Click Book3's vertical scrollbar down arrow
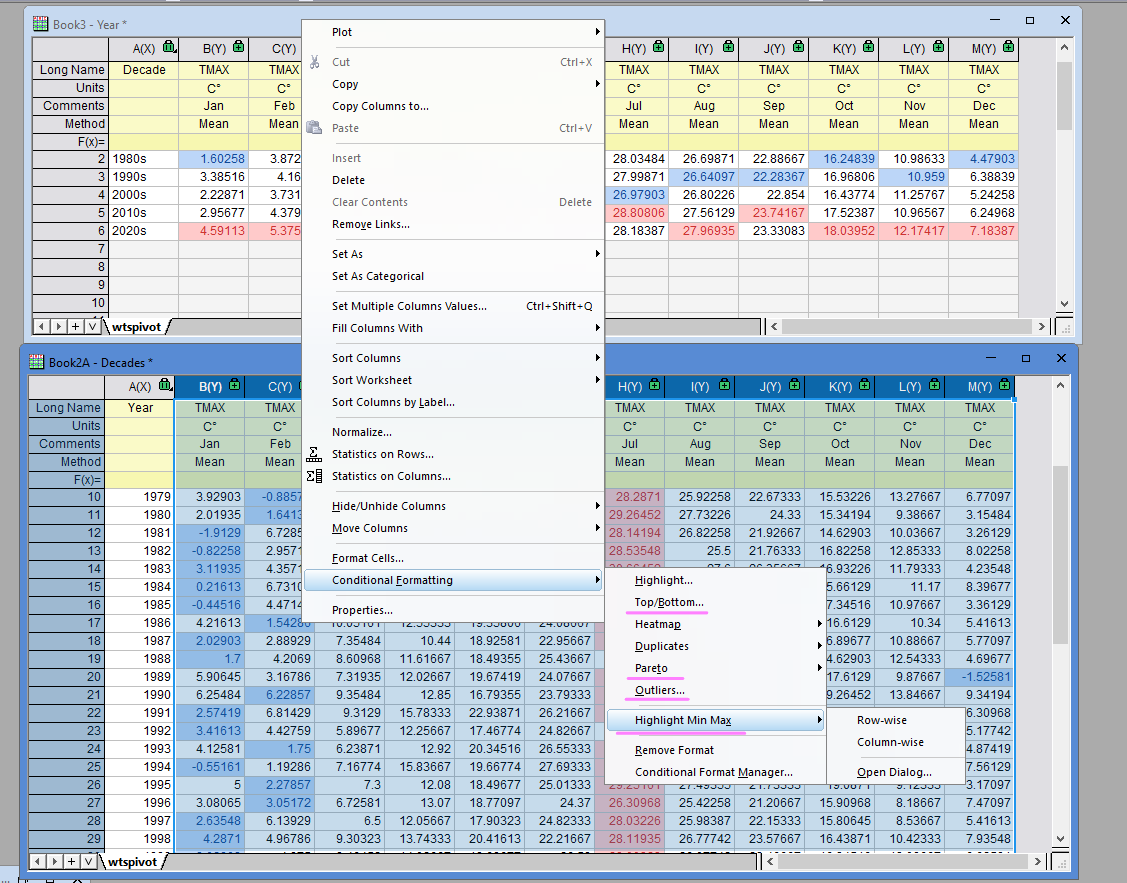1127x883 pixels. [1064, 305]
